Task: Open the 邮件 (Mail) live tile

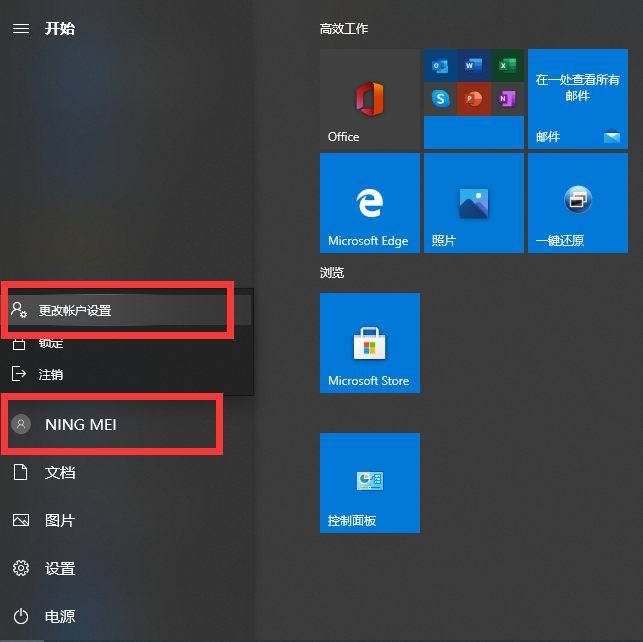Action: tap(577, 98)
